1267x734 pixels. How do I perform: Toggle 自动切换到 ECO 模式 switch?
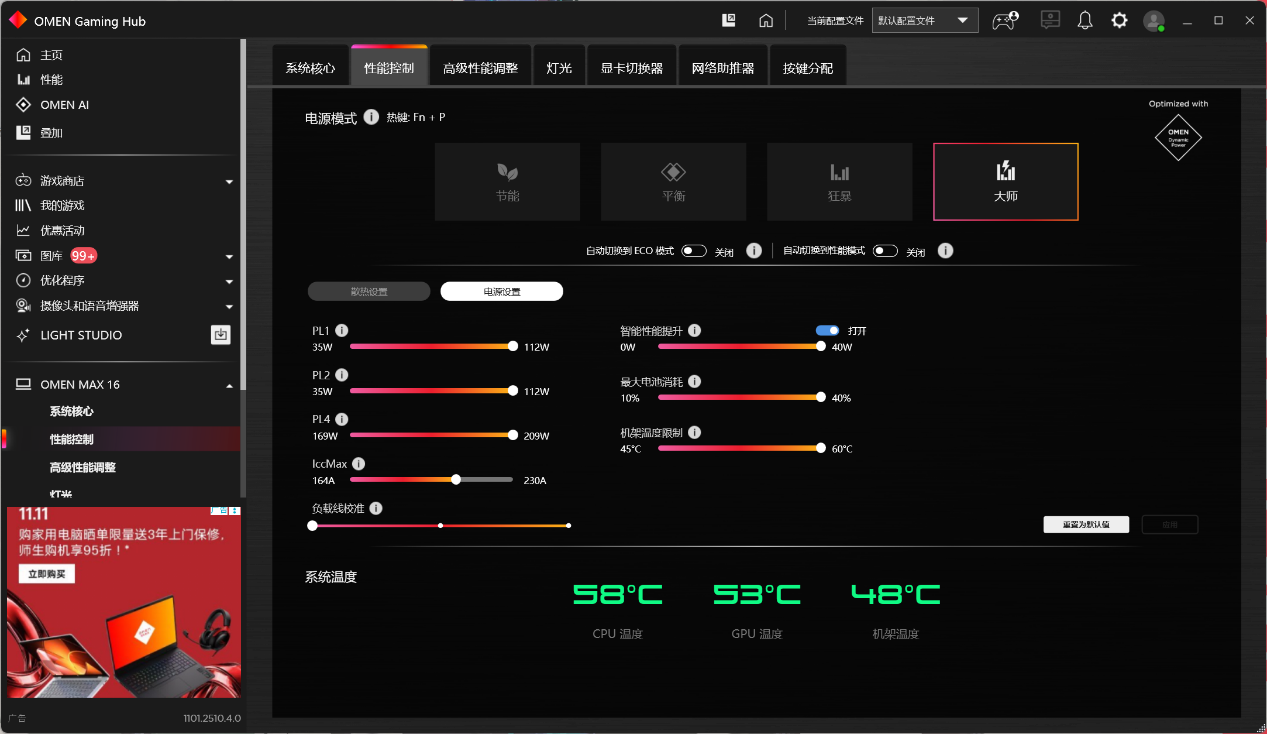(x=694, y=251)
